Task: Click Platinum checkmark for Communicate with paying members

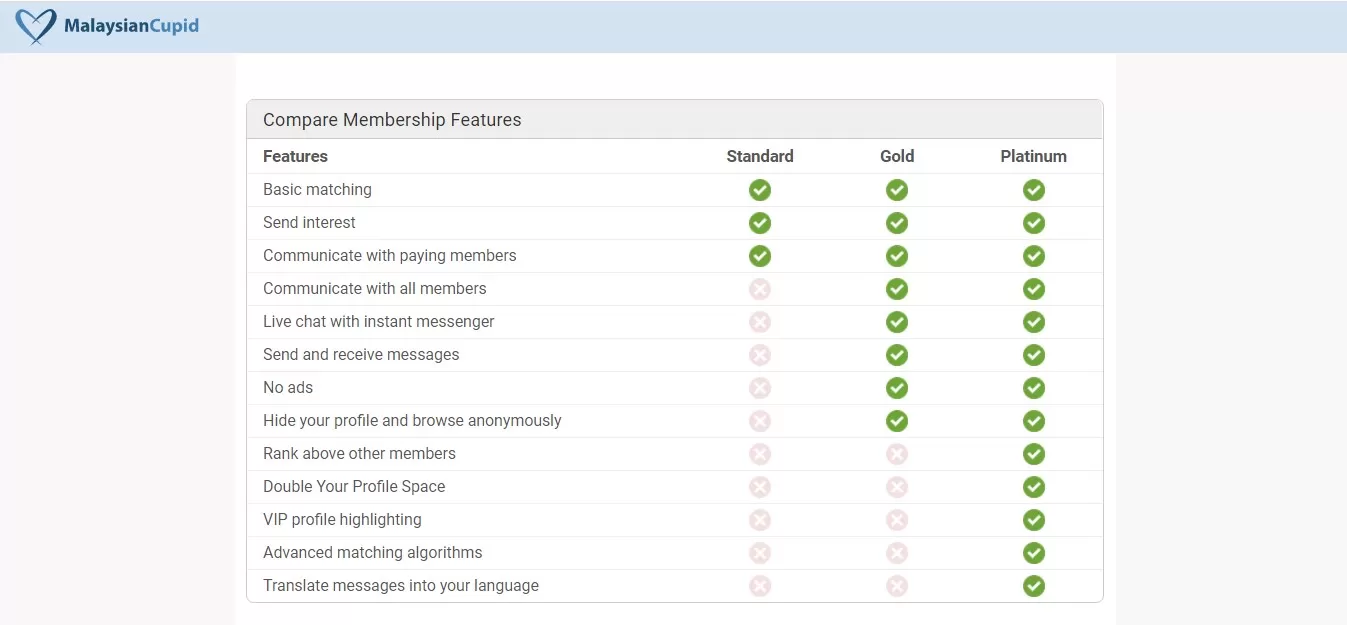Action: click(x=1034, y=256)
